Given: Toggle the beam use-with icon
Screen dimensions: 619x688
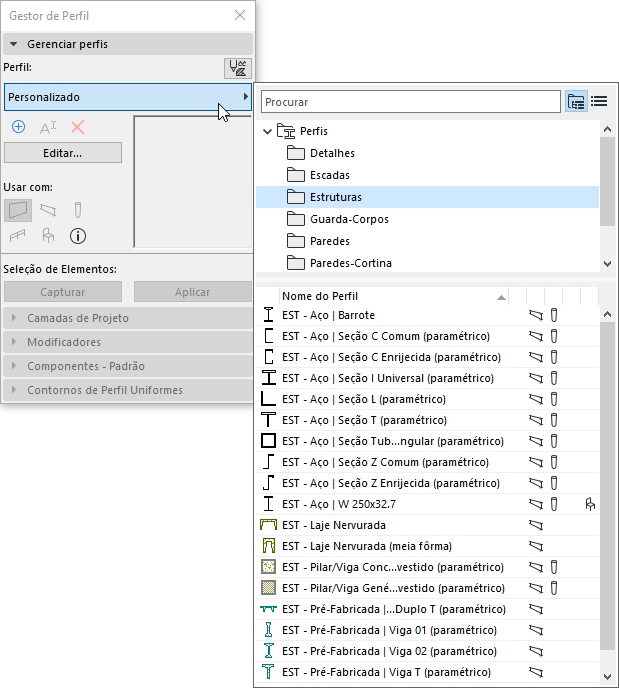Looking at the screenshot, I should (48, 210).
